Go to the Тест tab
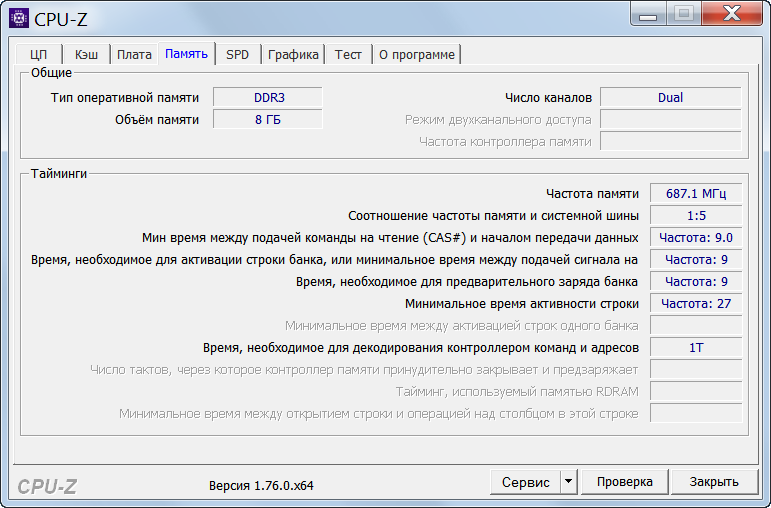 (x=348, y=55)
